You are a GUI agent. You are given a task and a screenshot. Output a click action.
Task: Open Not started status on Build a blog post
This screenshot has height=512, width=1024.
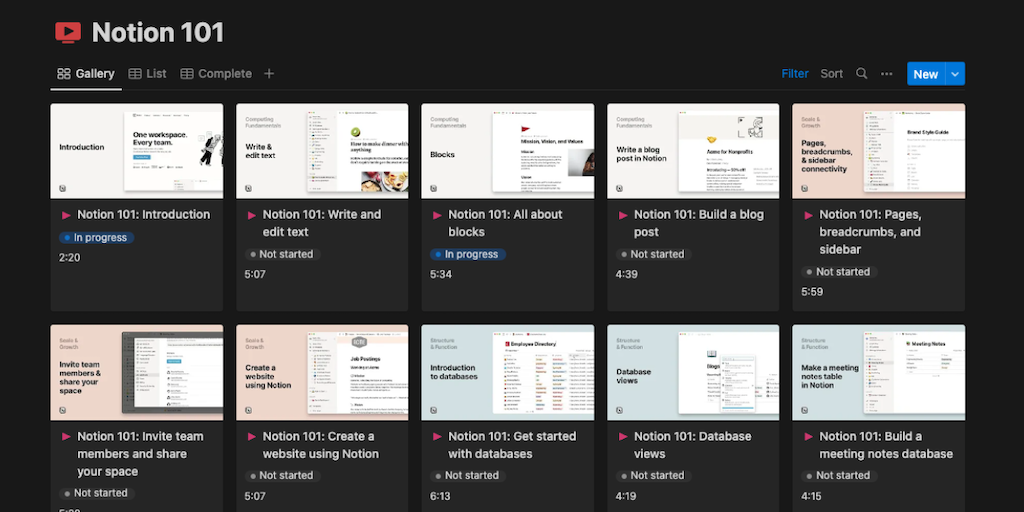653,254
